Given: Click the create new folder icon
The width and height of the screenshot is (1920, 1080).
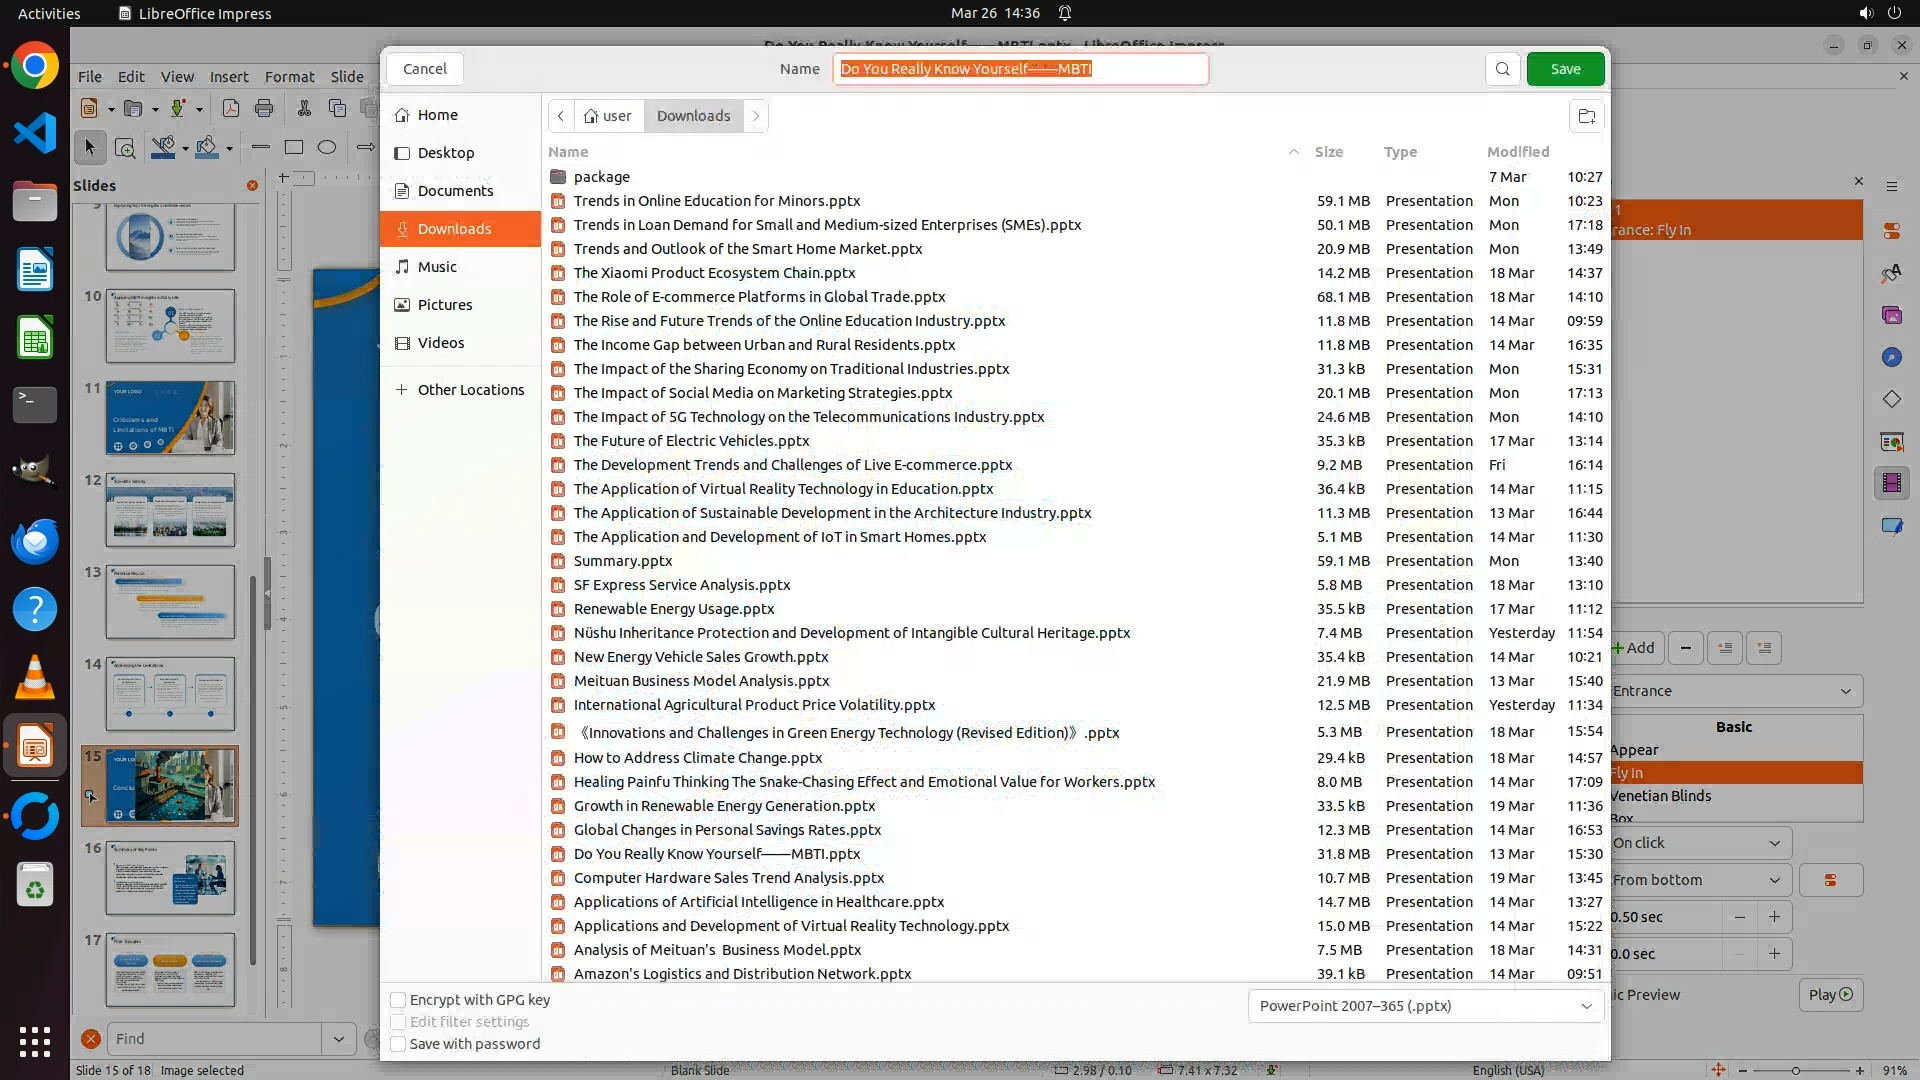Looking at the screenshot, I should 1586,116.
